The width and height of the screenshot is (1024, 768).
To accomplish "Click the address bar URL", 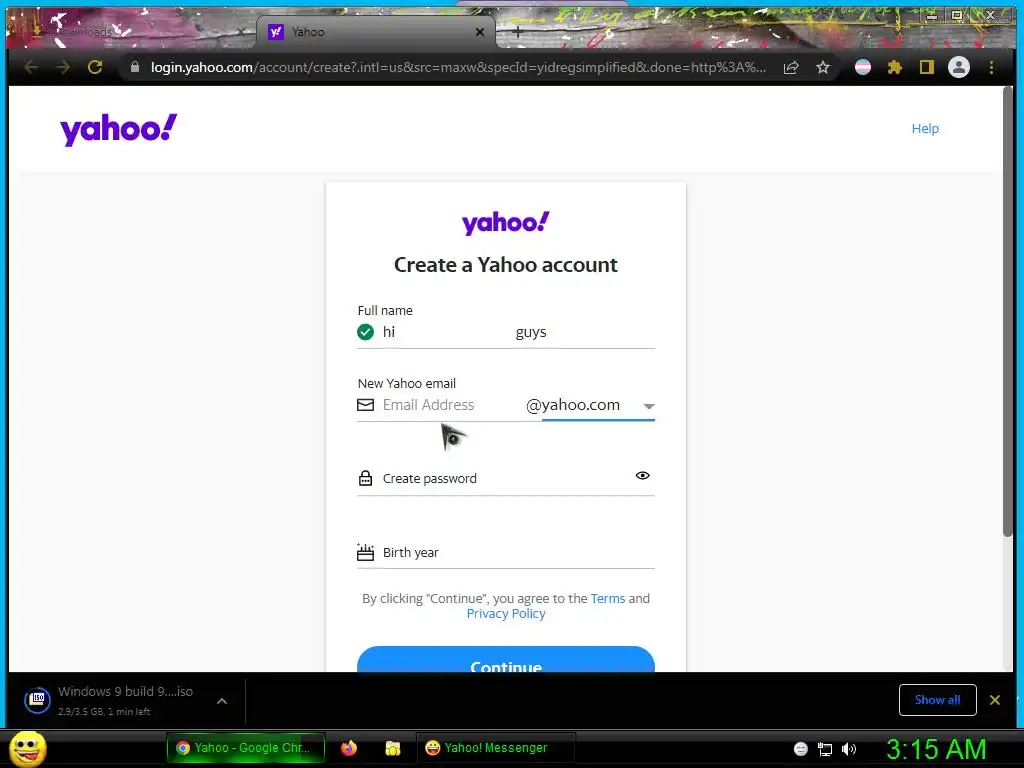I will click(x=458, y=67).
